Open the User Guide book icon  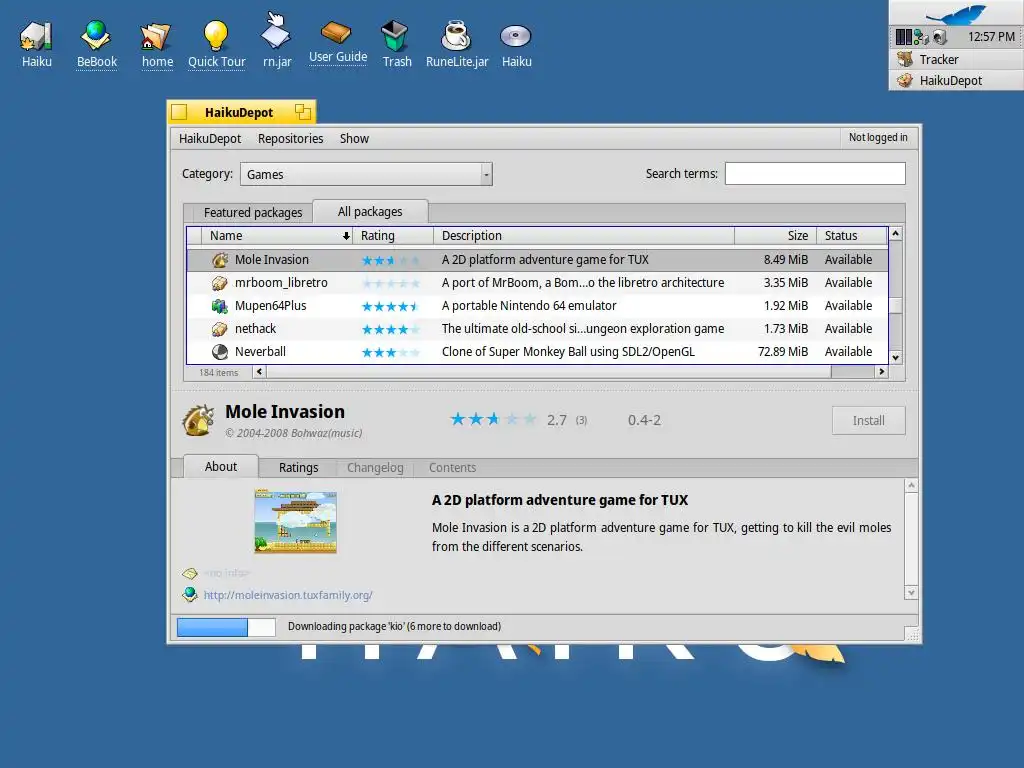(x=336, y=31)
